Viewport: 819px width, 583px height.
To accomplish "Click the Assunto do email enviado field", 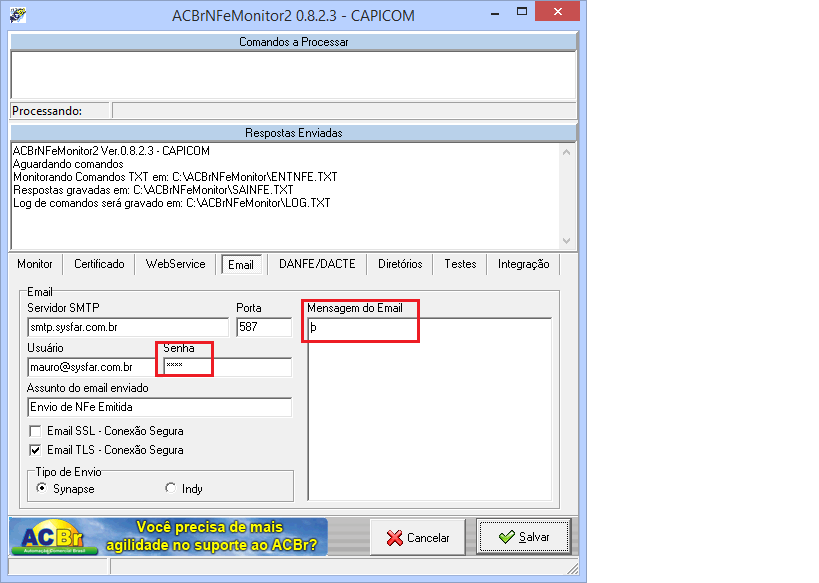I will [159, 407].
